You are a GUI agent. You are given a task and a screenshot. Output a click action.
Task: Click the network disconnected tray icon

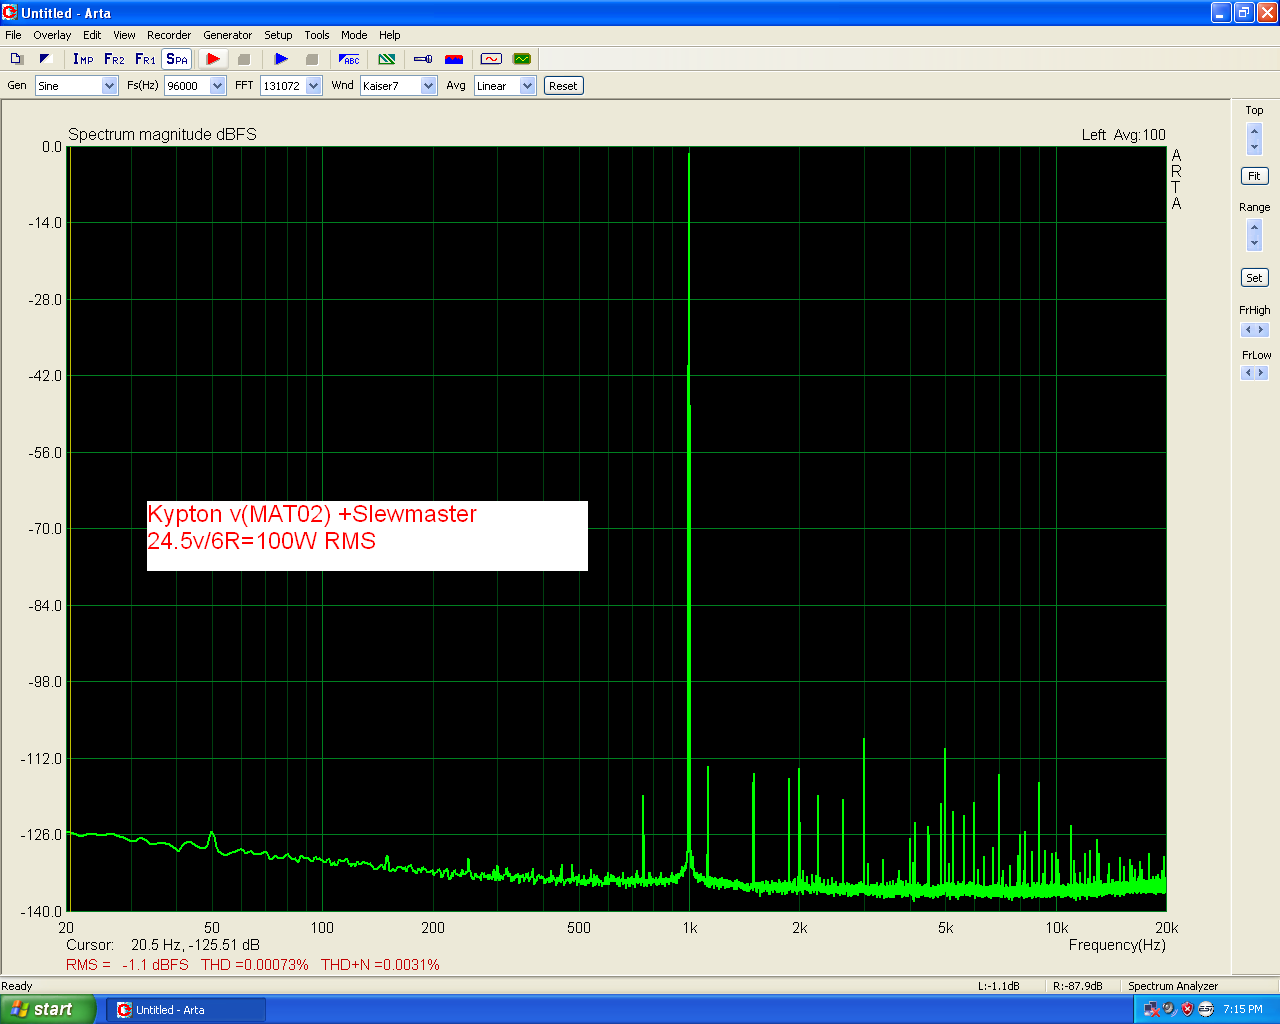(1152, 1010)
